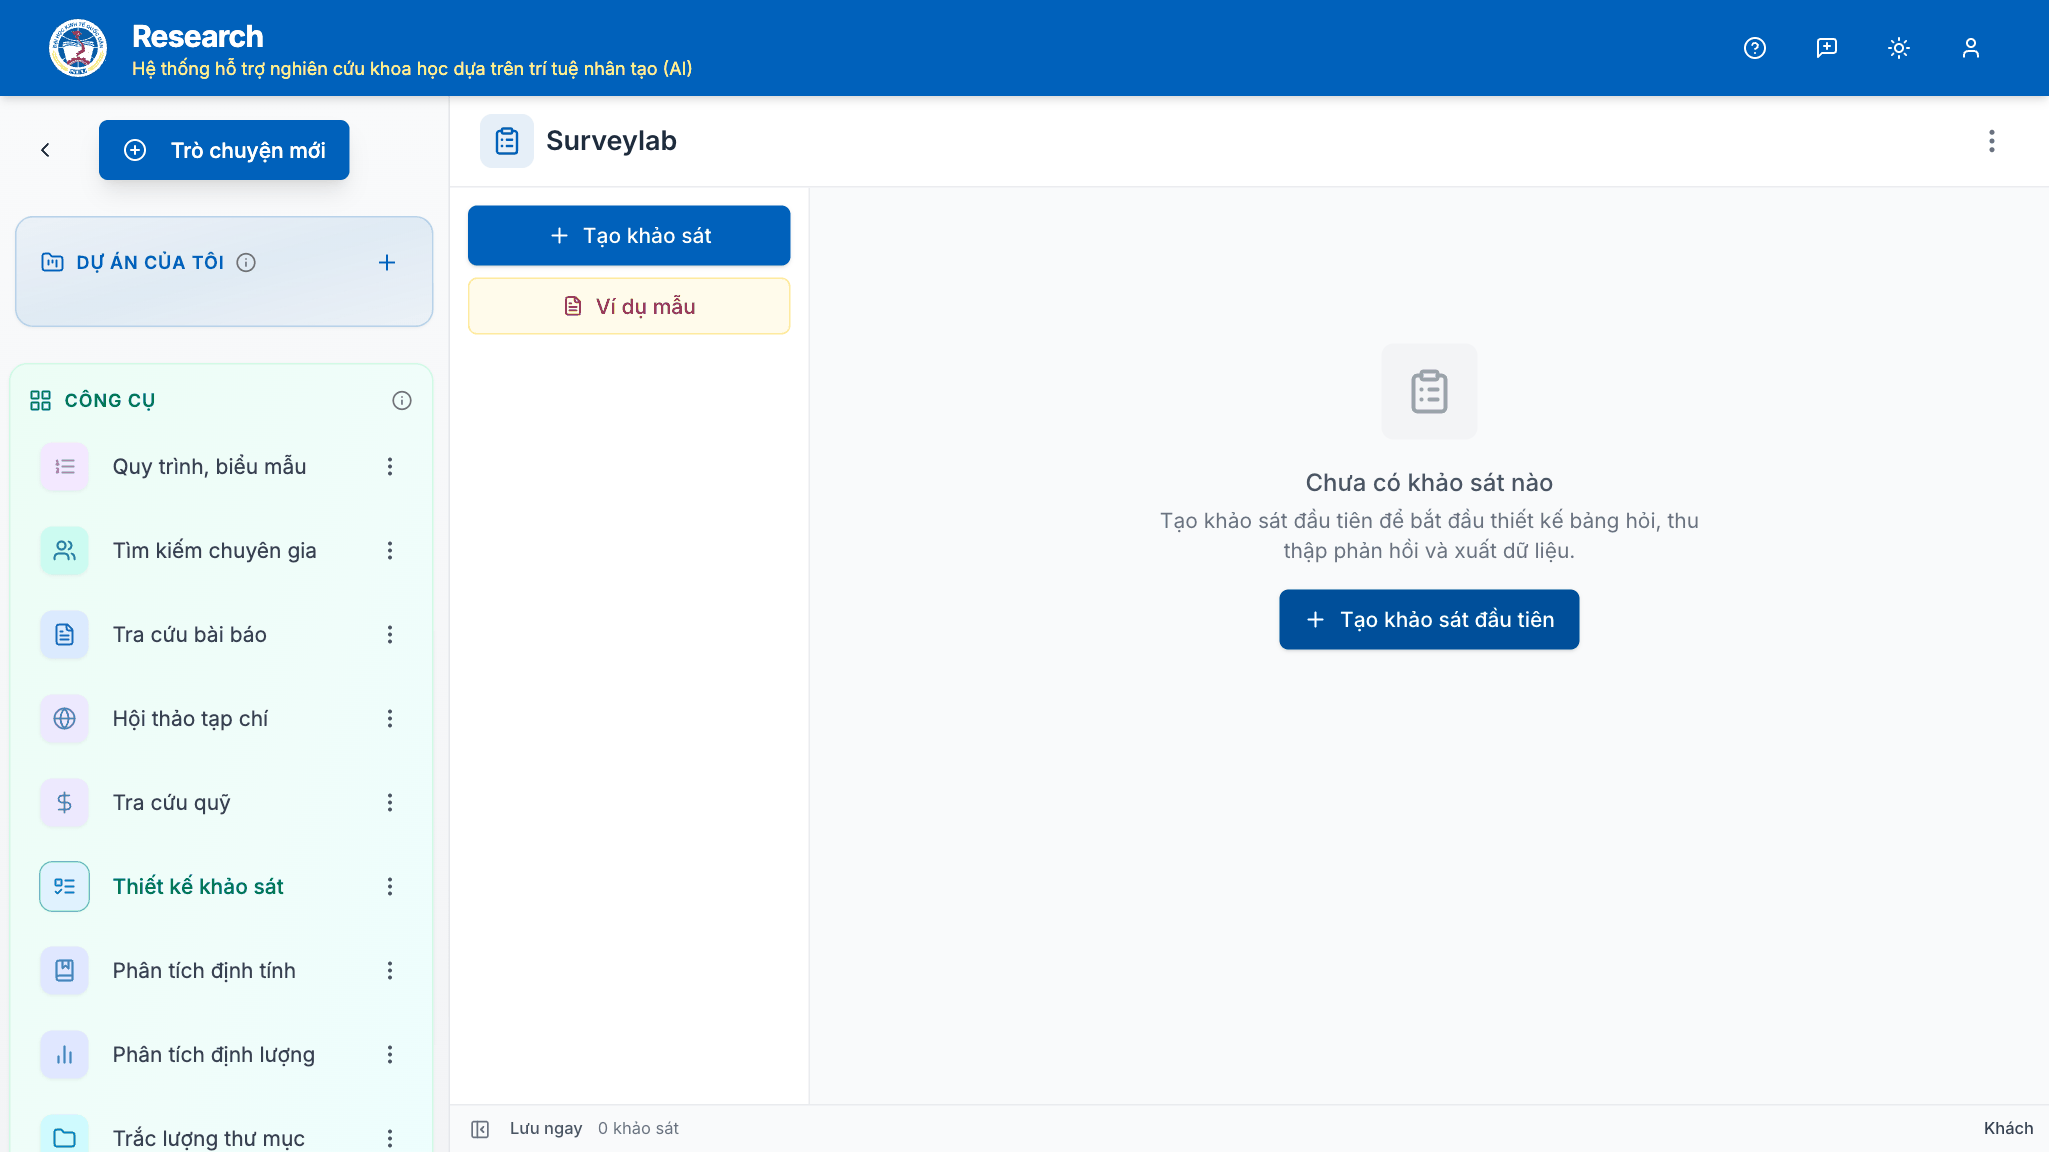Image resolution: width=2049 pixels, height=1152 pixels.
Task: Select the Thiết kế khảo sát checklist icon
Action: pyautogui.click(x=65, y=887)
